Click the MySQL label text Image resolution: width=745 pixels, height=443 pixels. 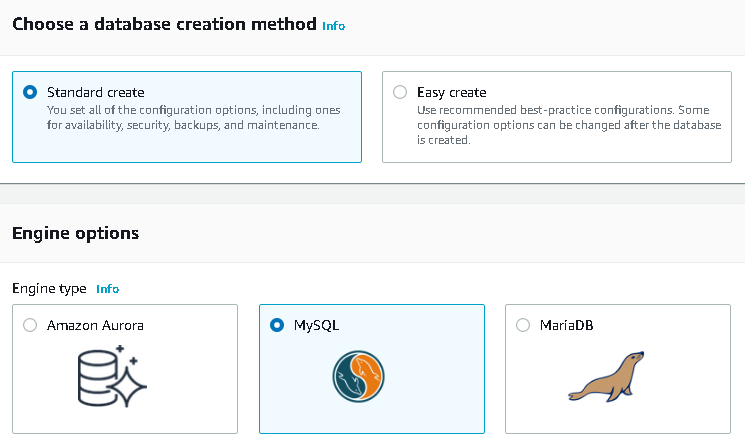[x=317, y=325]
